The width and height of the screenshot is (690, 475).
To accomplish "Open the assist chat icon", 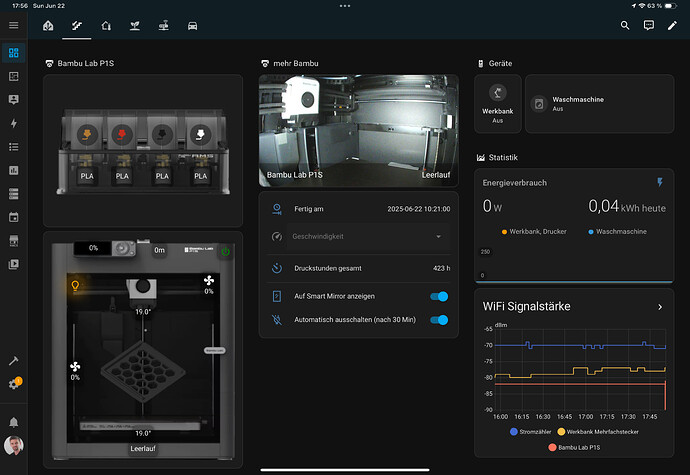I will pyautogui.click(x=649, y=26).
